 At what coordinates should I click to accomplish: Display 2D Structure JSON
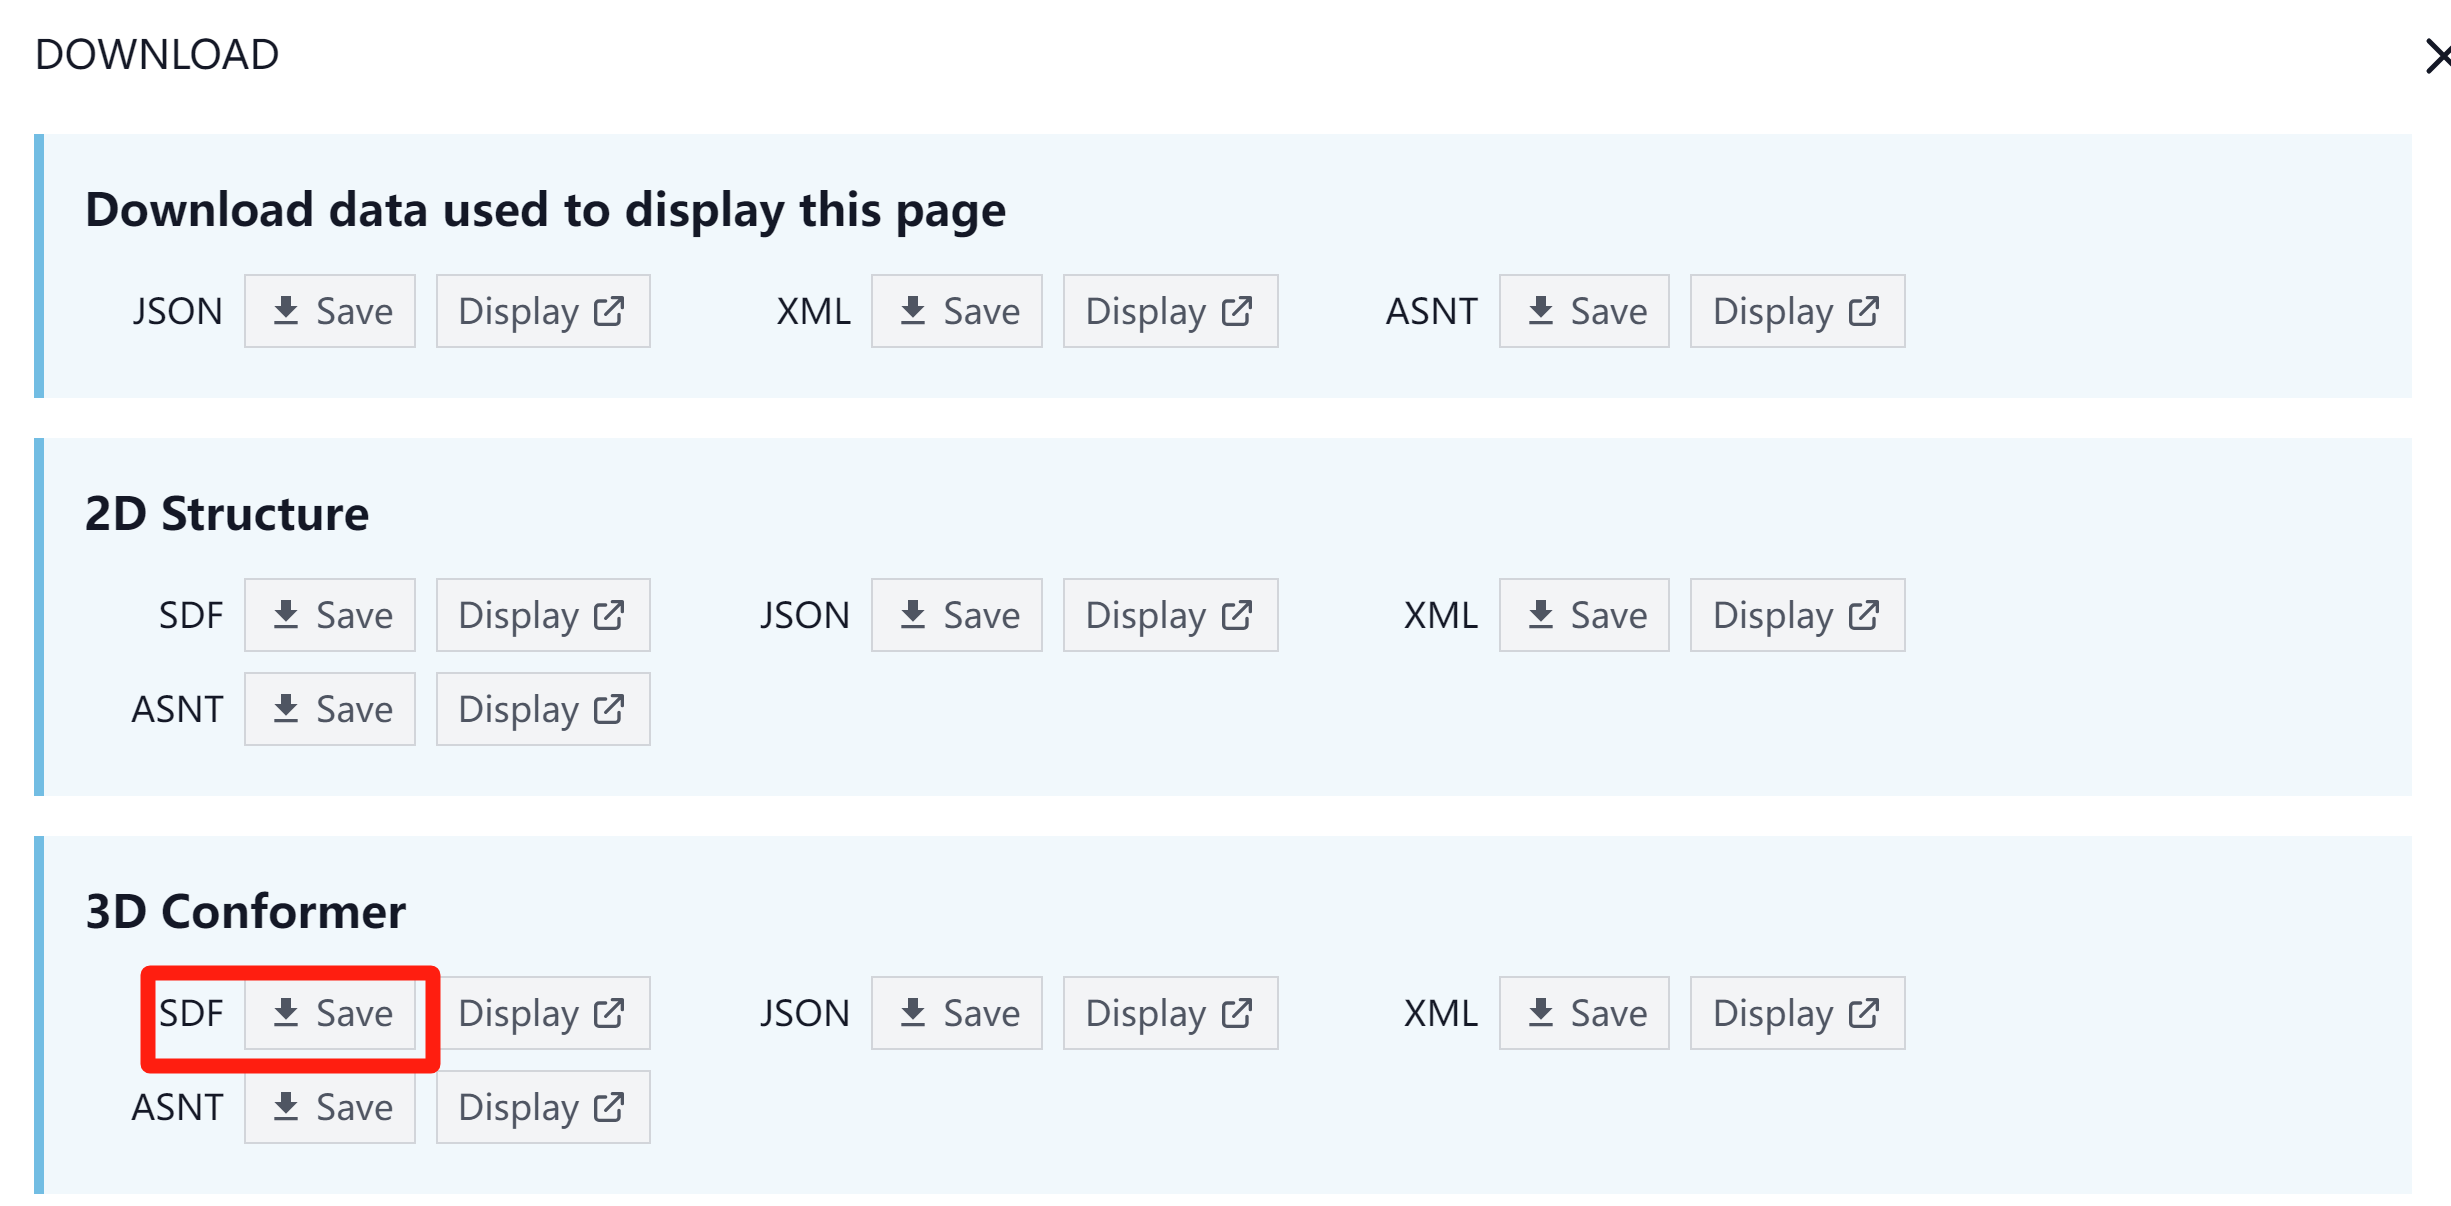pos(1170,615)
